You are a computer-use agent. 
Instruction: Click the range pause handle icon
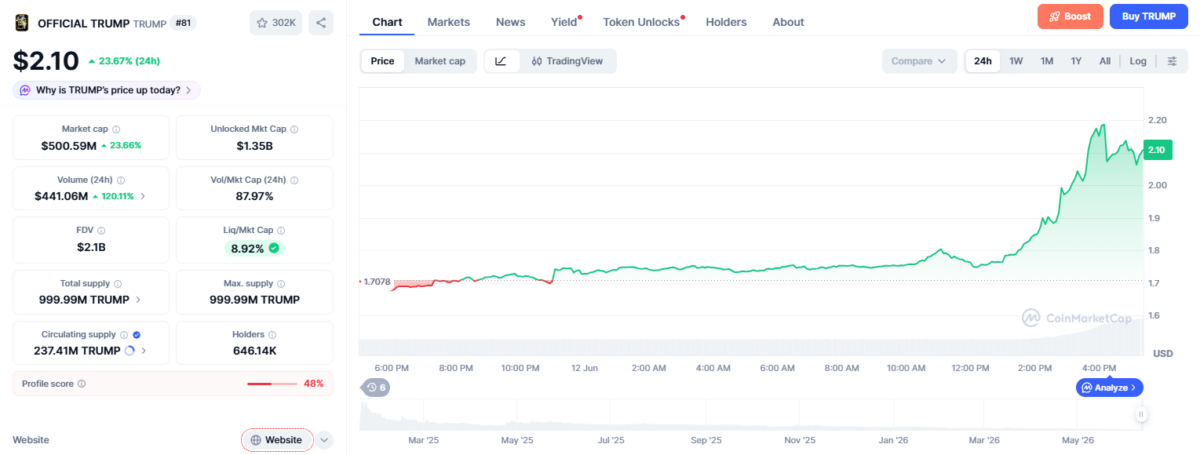1141,414
